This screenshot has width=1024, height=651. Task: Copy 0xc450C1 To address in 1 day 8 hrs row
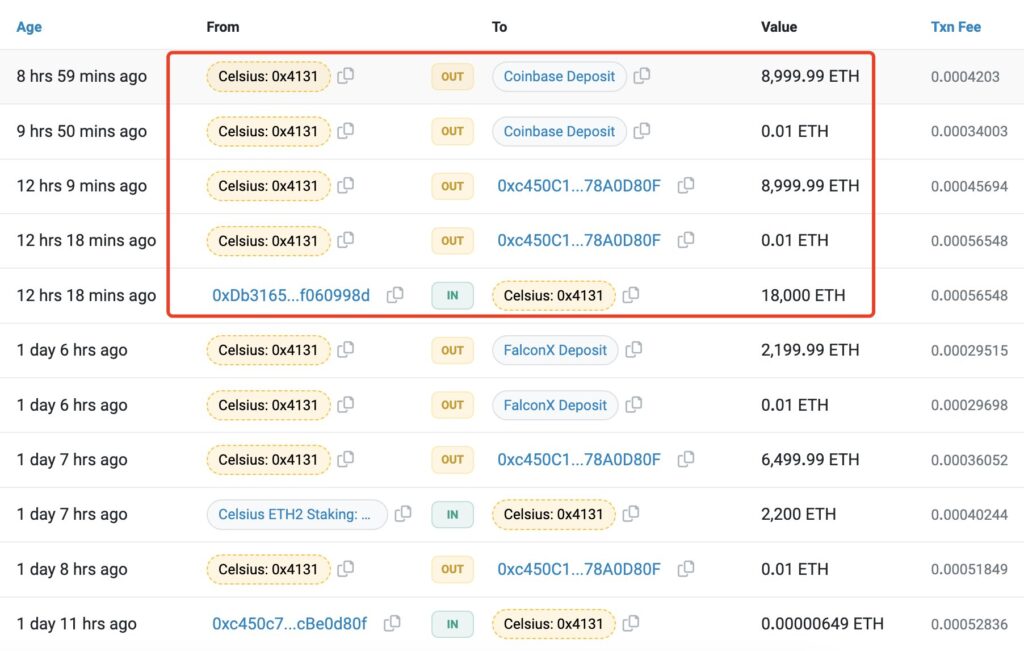[x=686, y=569]
